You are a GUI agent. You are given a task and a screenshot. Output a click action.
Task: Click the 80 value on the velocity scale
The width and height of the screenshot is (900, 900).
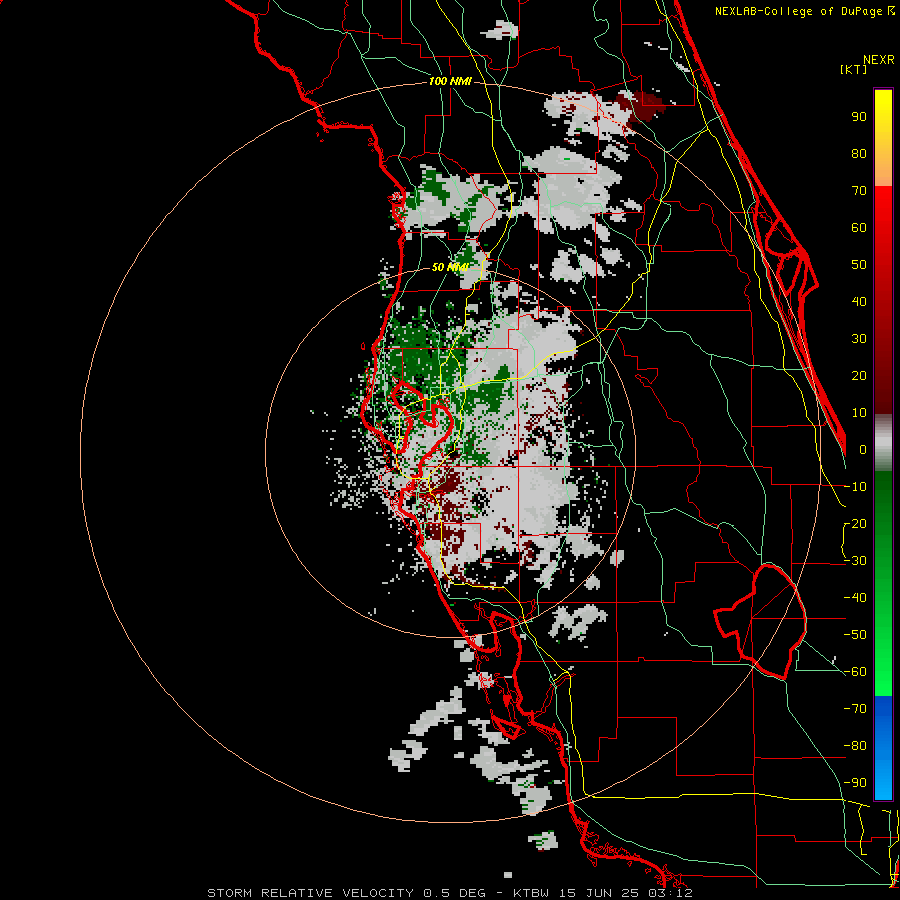coord(859,154)
